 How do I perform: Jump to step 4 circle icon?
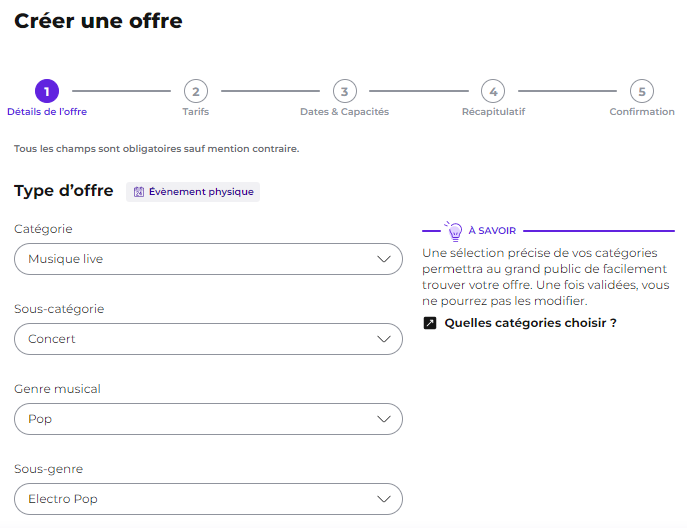pos(493,91)
